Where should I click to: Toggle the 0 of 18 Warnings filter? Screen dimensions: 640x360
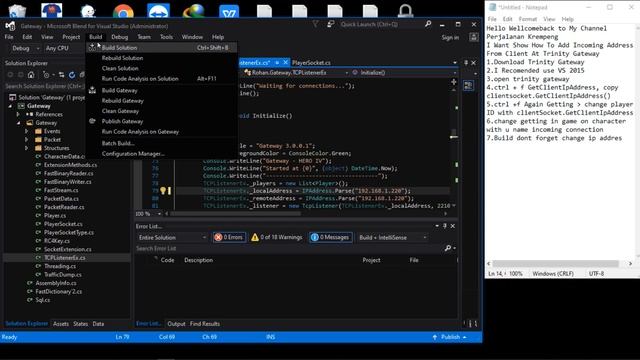point(277,237)
